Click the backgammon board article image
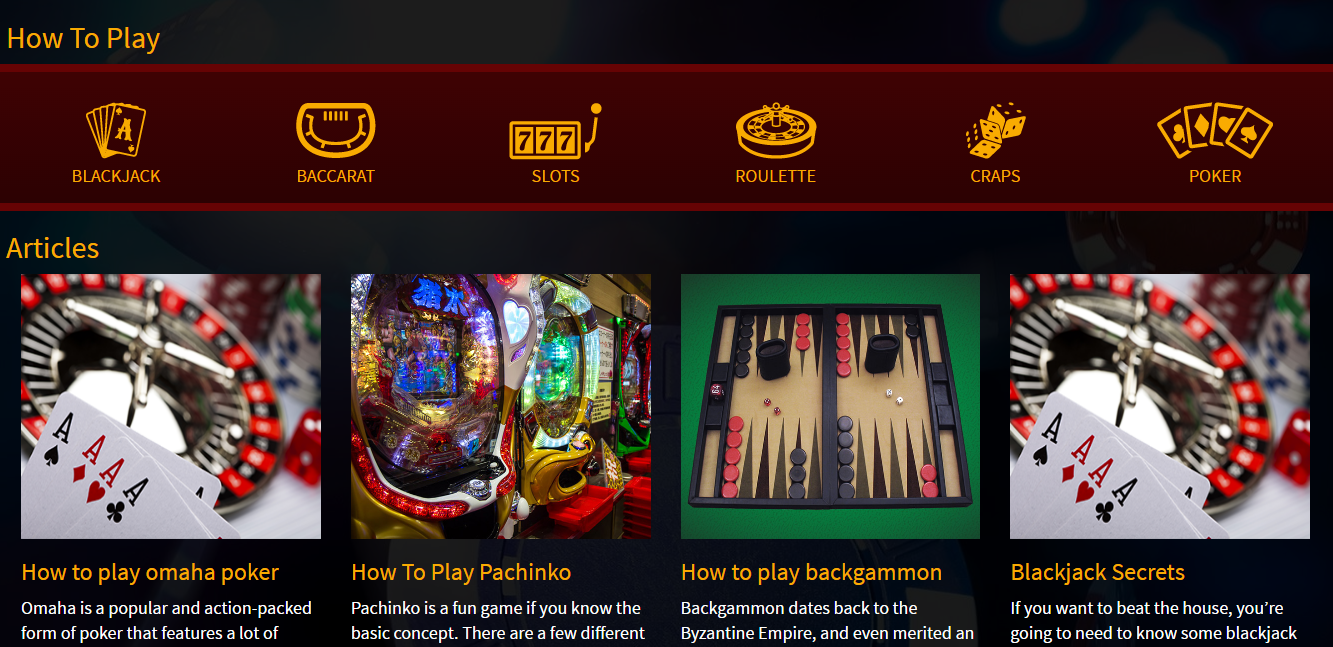Viewport: 1333px width, 647px height. tap(830, 406)
